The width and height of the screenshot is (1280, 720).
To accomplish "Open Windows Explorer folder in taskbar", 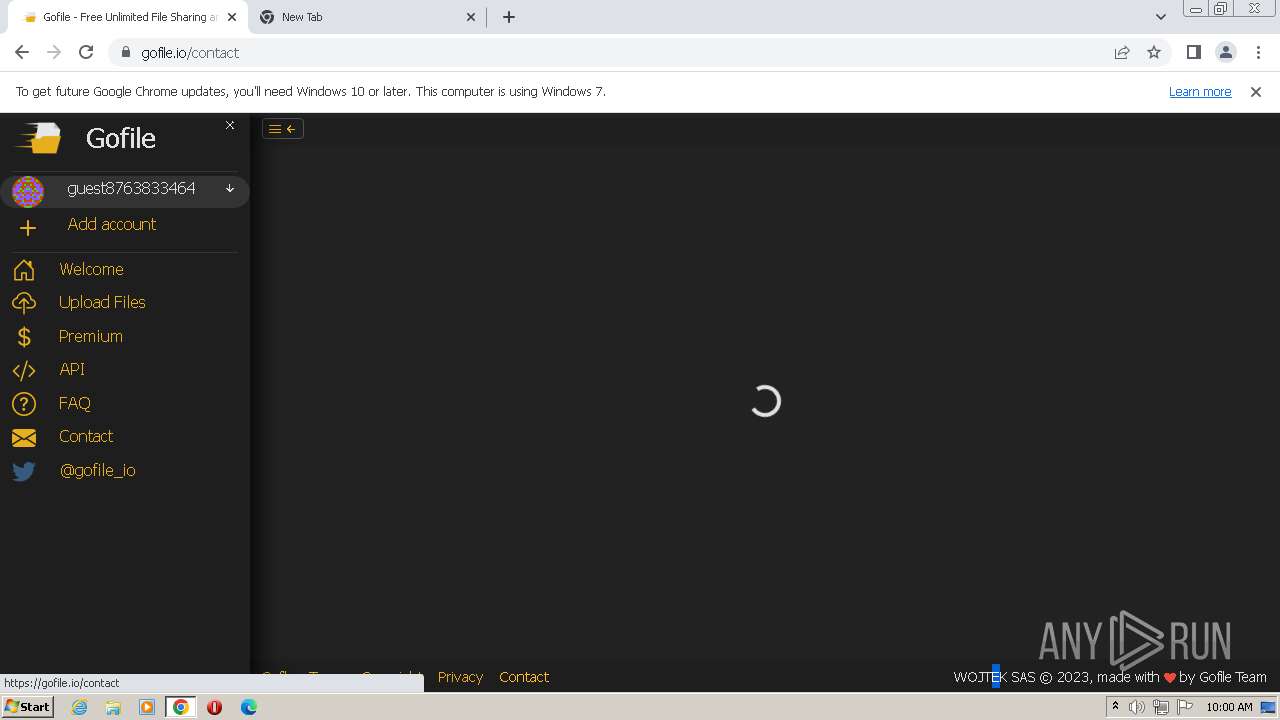I will (x=113, y=707).
